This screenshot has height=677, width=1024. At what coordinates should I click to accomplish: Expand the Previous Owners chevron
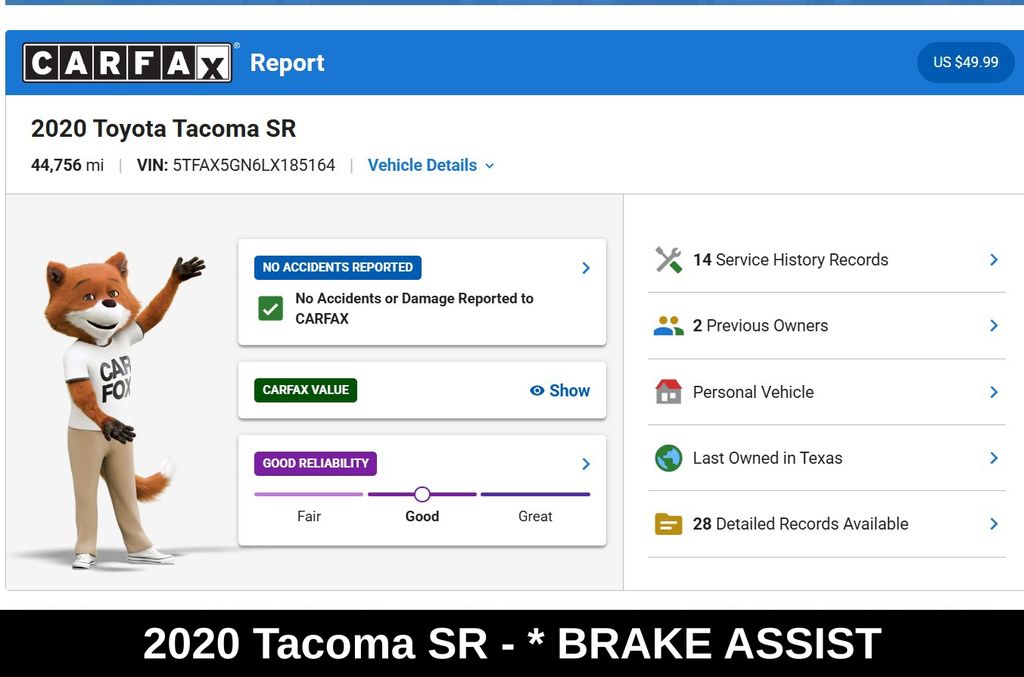[x=994, y=326]
